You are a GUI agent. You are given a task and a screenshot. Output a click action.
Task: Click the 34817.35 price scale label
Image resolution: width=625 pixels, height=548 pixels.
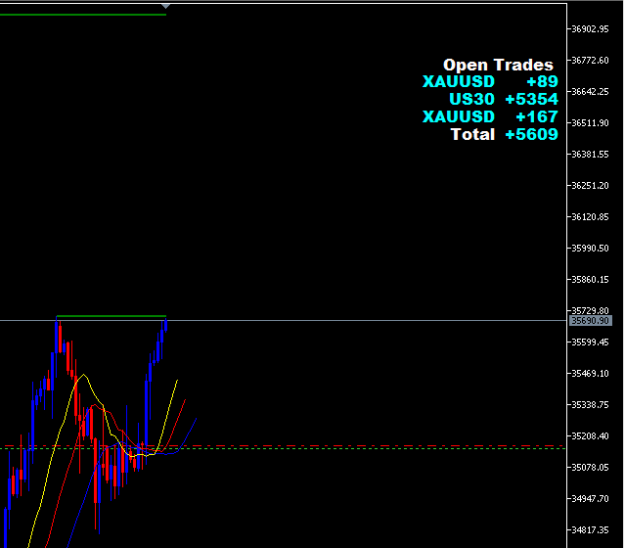pos(590,530)
